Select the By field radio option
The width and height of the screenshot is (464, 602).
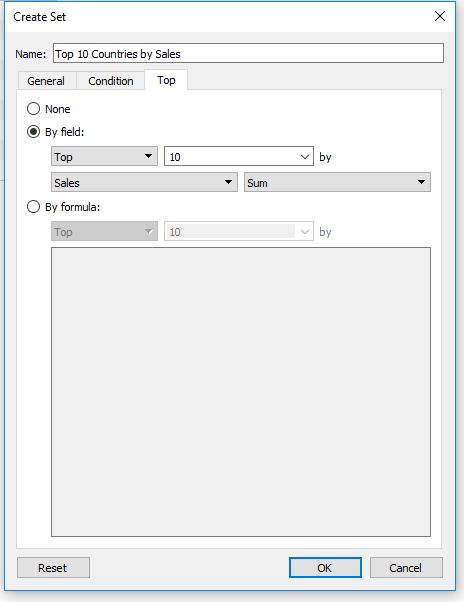click(33, 132)
